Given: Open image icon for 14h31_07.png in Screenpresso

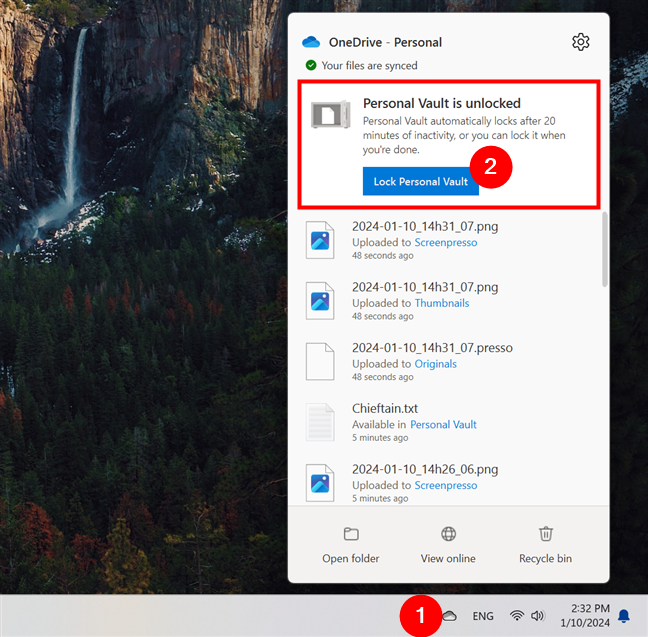Looking at the screenshot, I should click(320, 240).
